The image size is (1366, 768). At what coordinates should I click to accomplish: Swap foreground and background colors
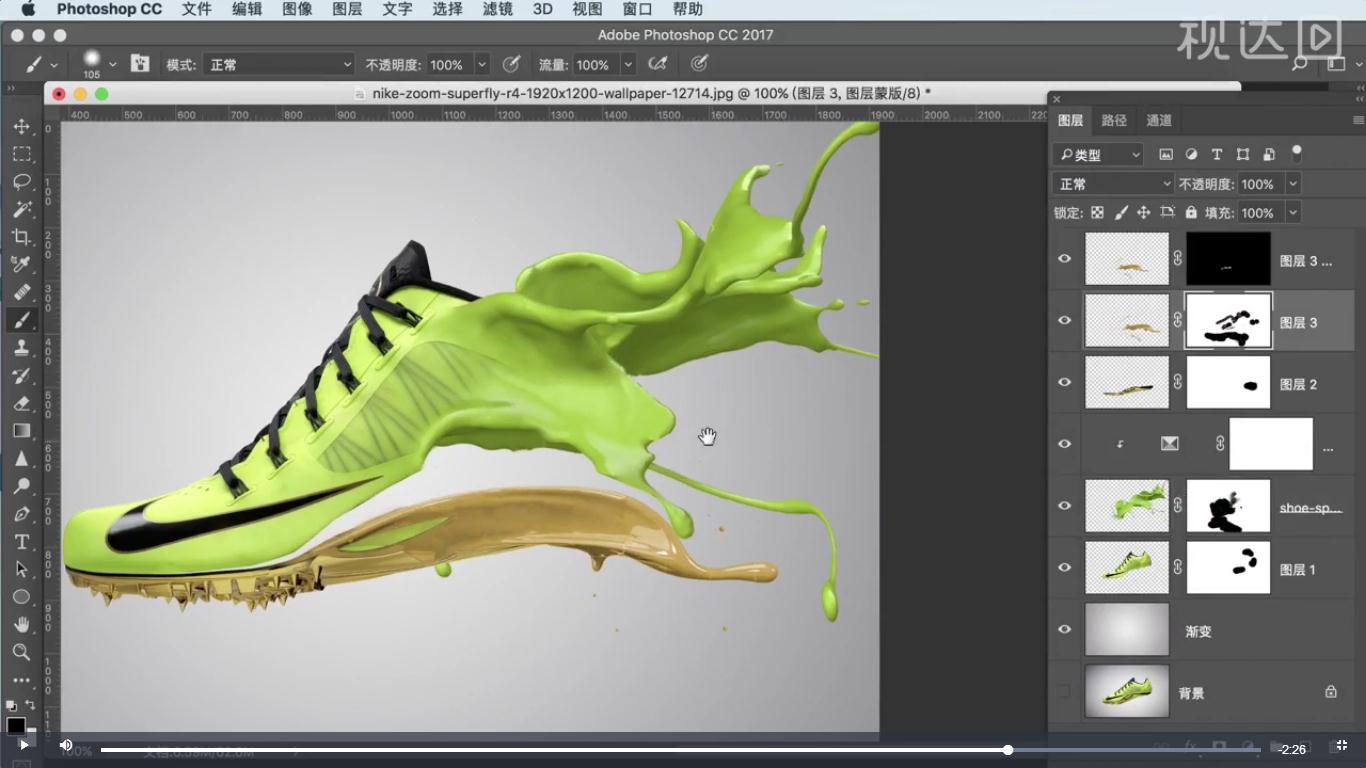(x=30, y=705)
